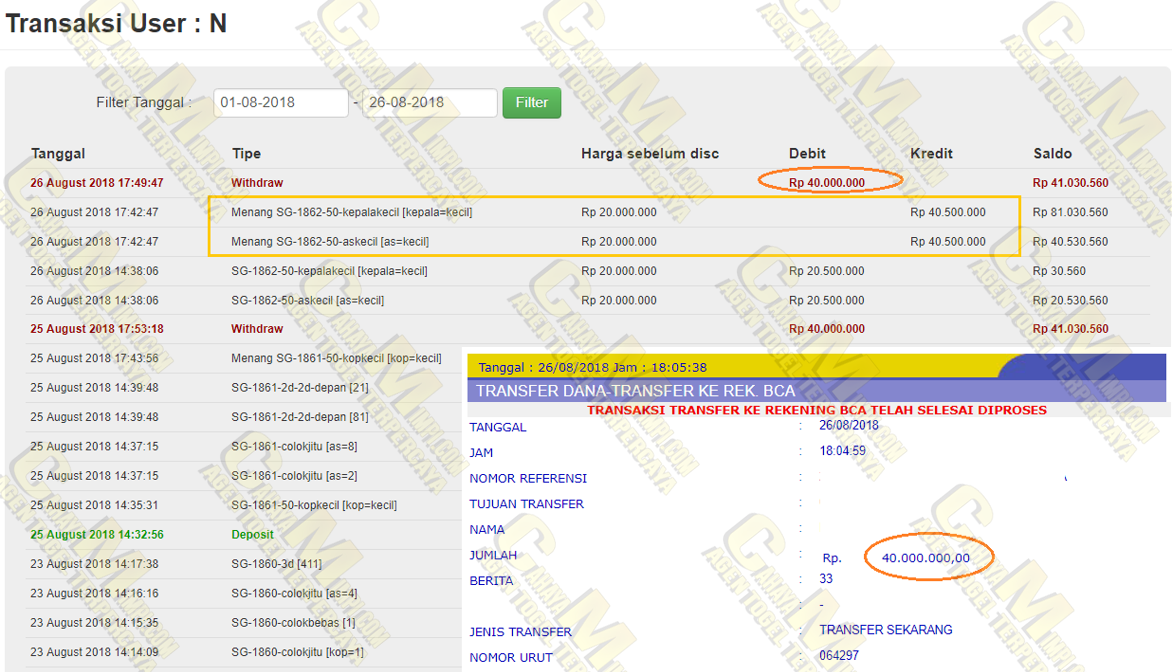This screenshot has height=672, width=1172.
Task: Click the Menang SG-1862-50-askecil transaction row
Action: tap(330, 241)
